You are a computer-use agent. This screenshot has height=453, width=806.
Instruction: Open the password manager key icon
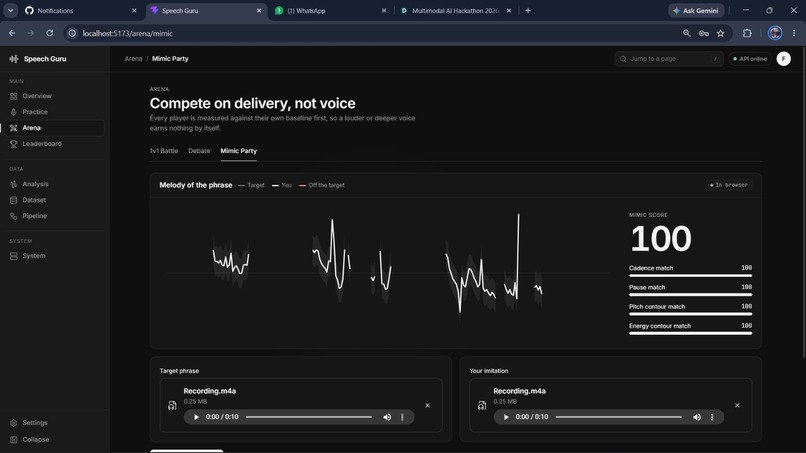point(703,33)
